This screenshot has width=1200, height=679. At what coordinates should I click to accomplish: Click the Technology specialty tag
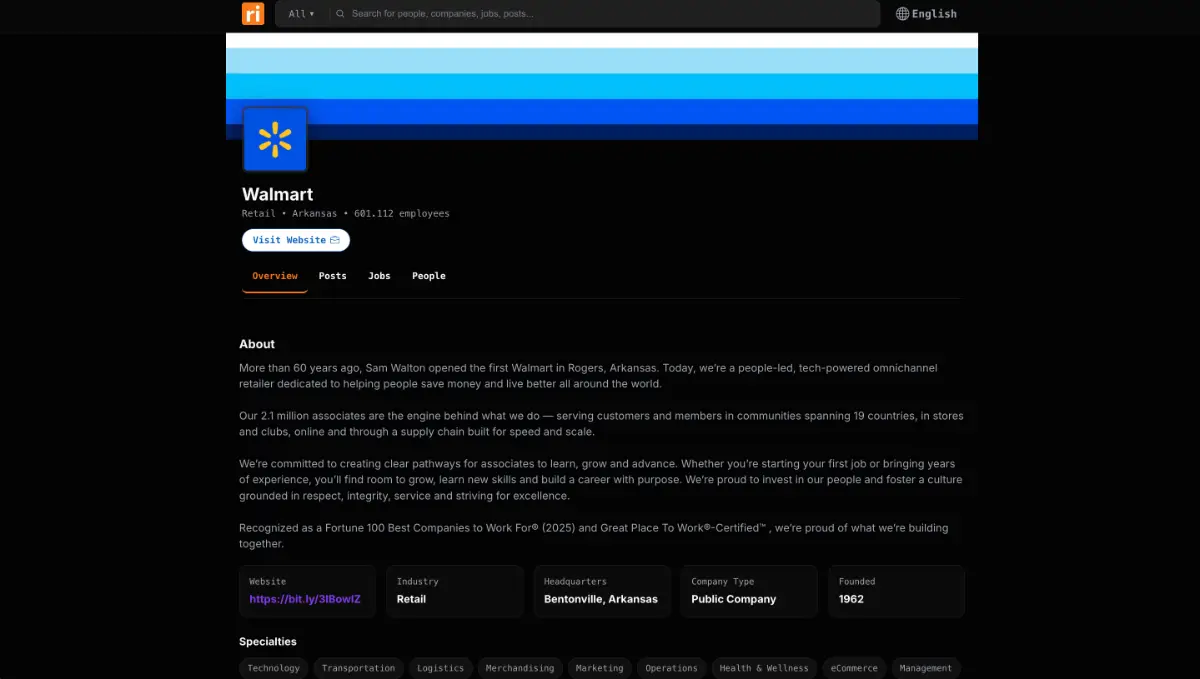(273, 668)
